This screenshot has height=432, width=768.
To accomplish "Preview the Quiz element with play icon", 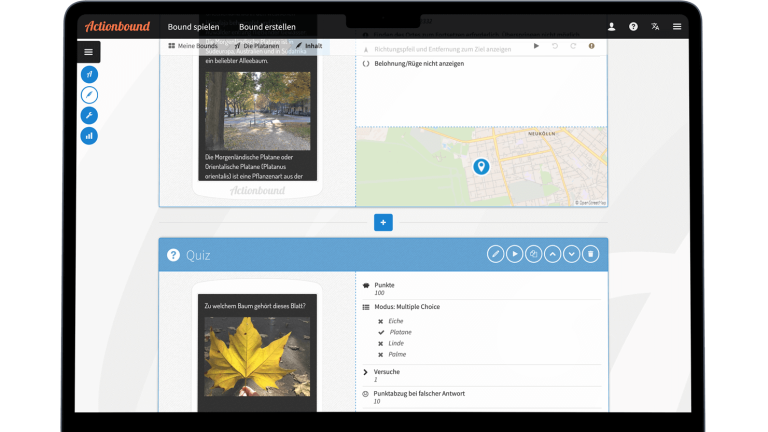I will tap(514, 254).
